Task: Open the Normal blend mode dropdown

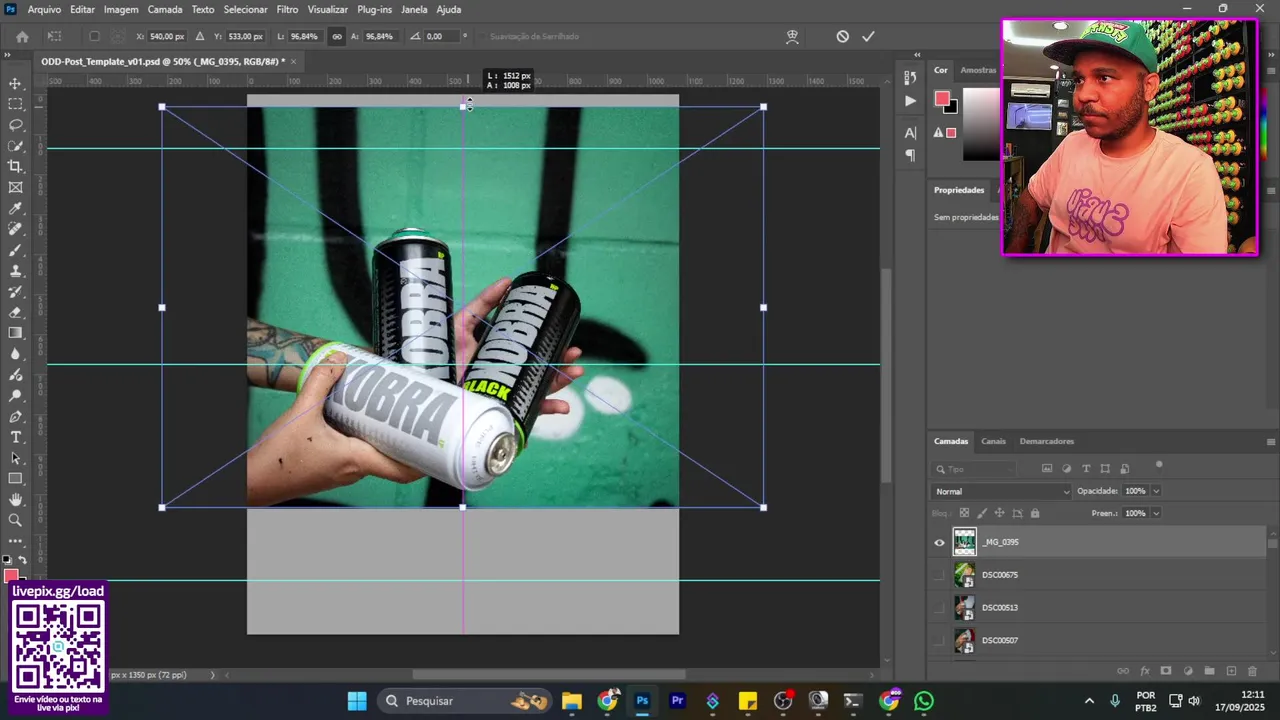Action: click(x=1001, y=491)
